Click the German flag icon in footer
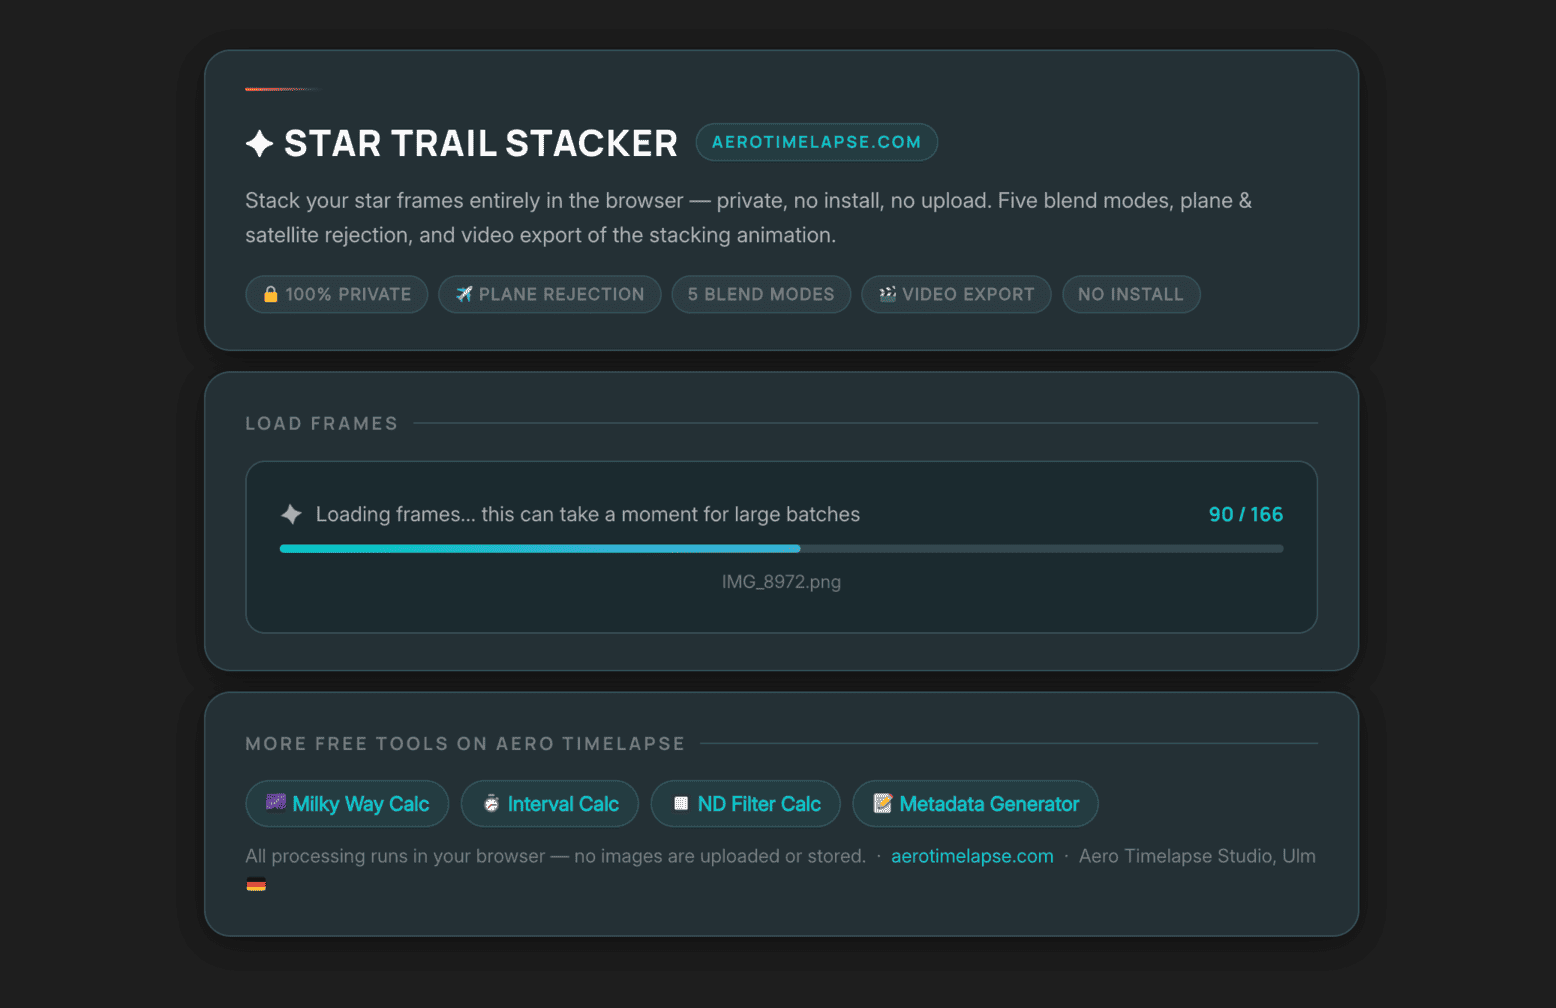The width and height of the screenshot is (1556, 1008). [x=256, y=884]
